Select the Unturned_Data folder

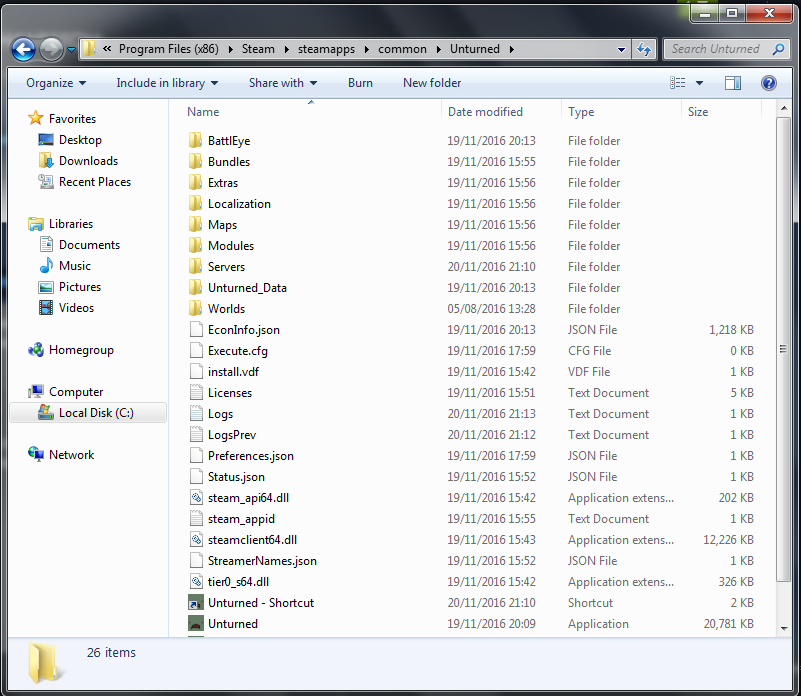point(247,288)
